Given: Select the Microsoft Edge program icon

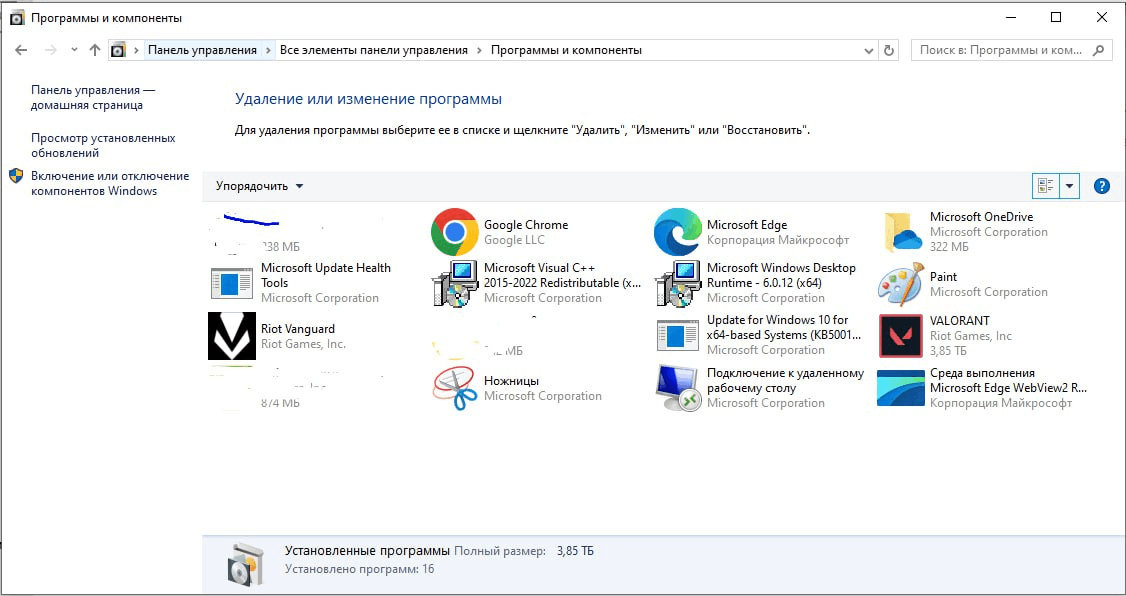Looking at the screenshot, I should click(678, 232).
